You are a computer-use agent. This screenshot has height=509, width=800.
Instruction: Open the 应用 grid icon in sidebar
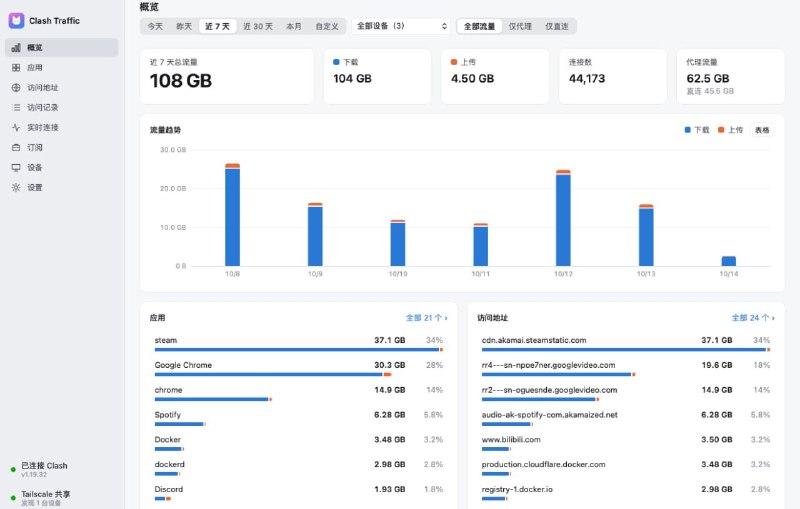(x=16, y=67)
